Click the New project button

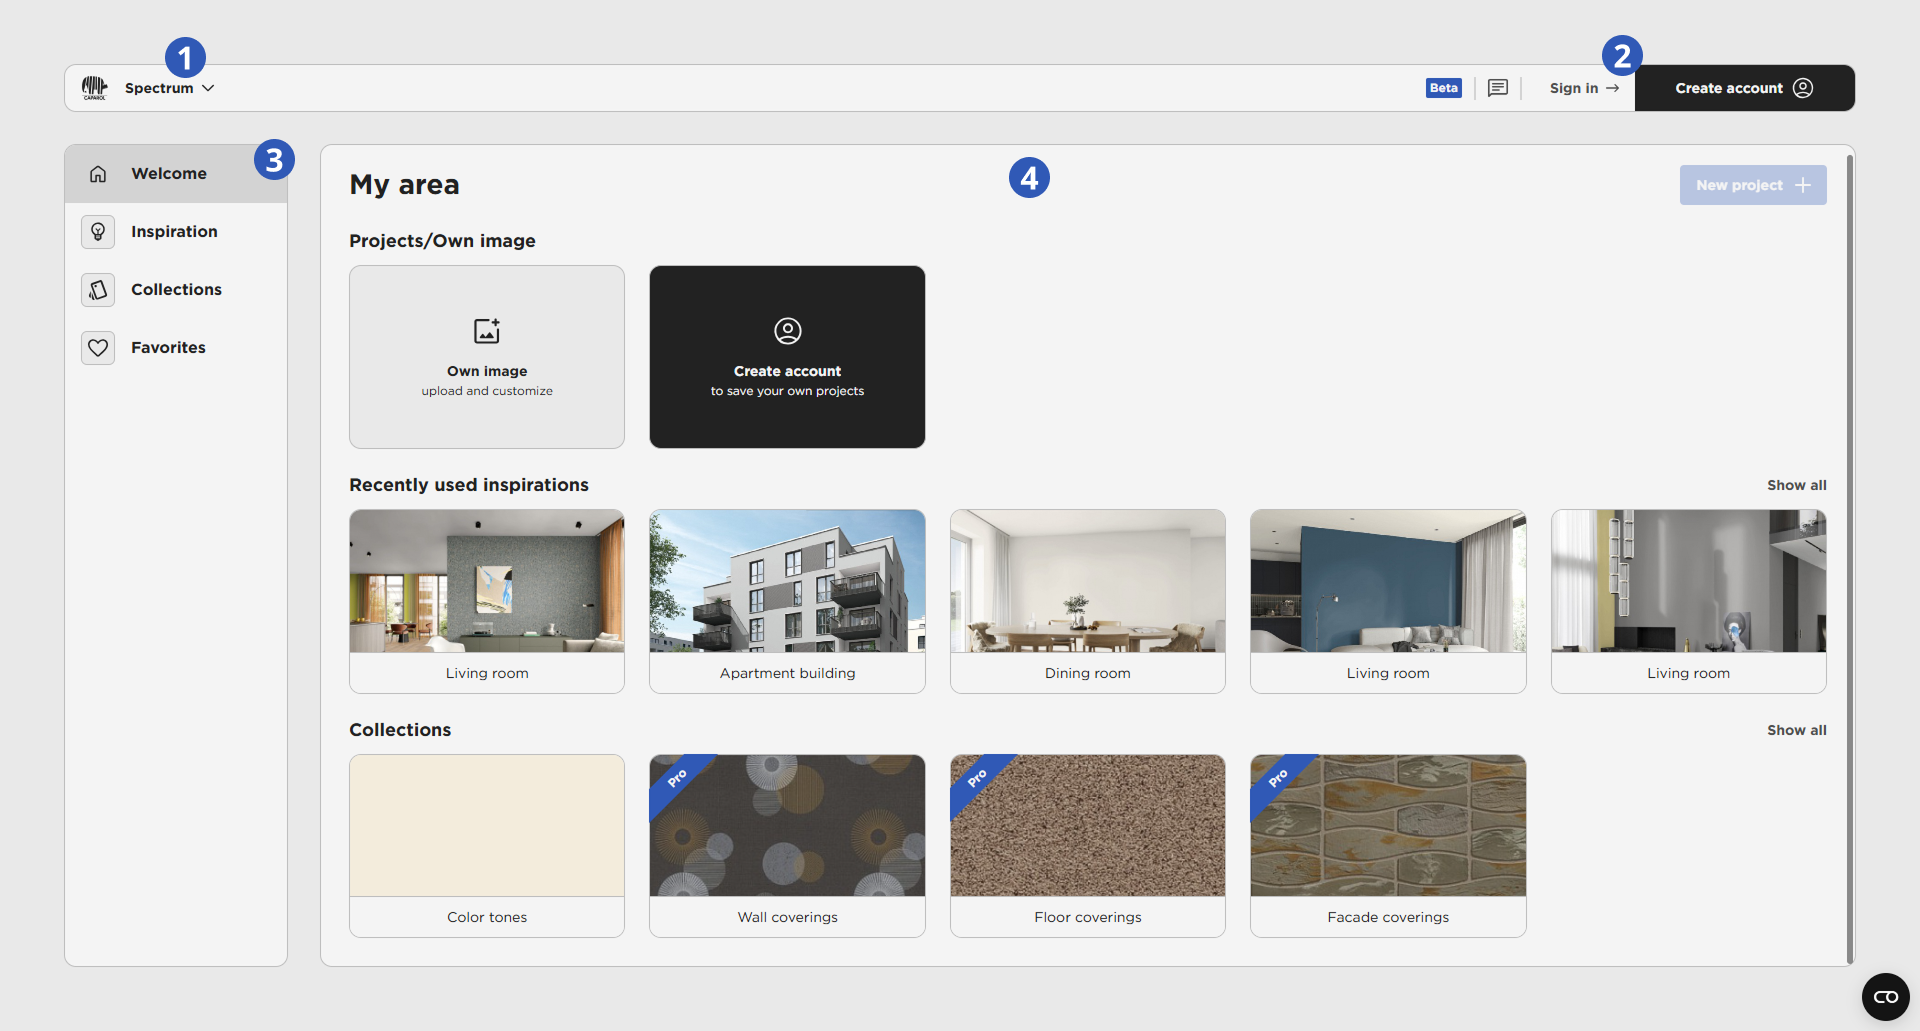click(x=1752, y=185)
